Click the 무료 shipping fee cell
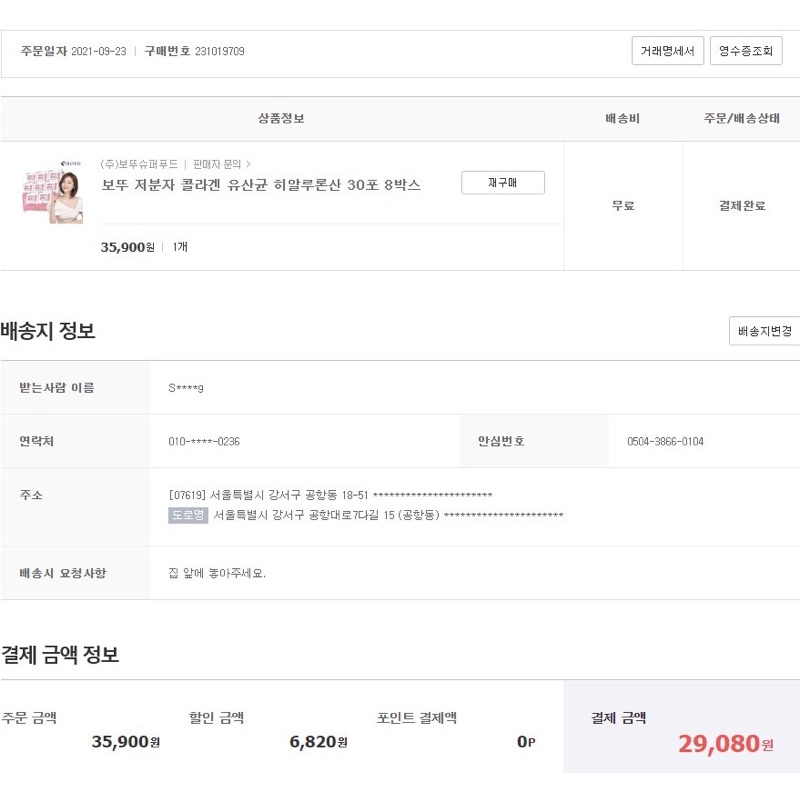The width and height of the screenshot is (800, 800). (623, 206)
